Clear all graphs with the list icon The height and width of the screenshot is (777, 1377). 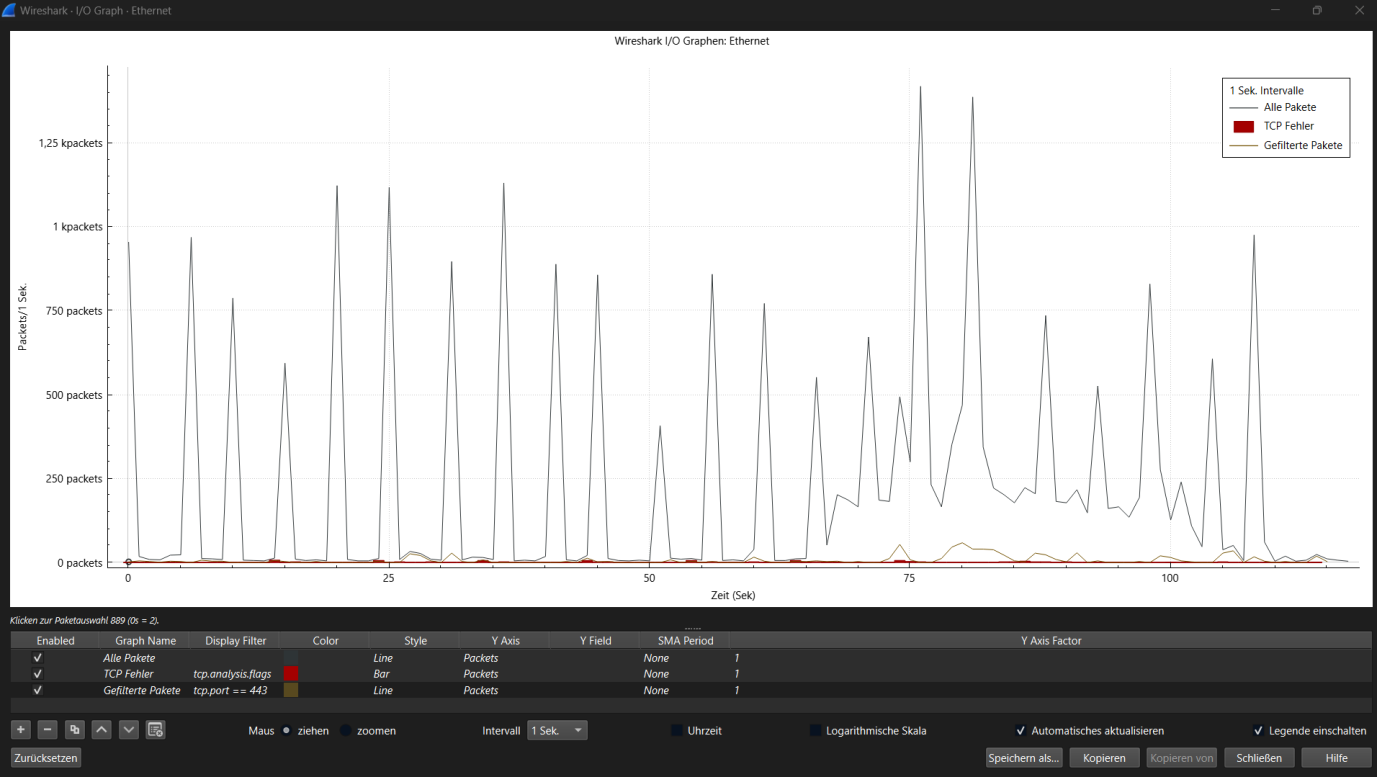tap(156, 730)
